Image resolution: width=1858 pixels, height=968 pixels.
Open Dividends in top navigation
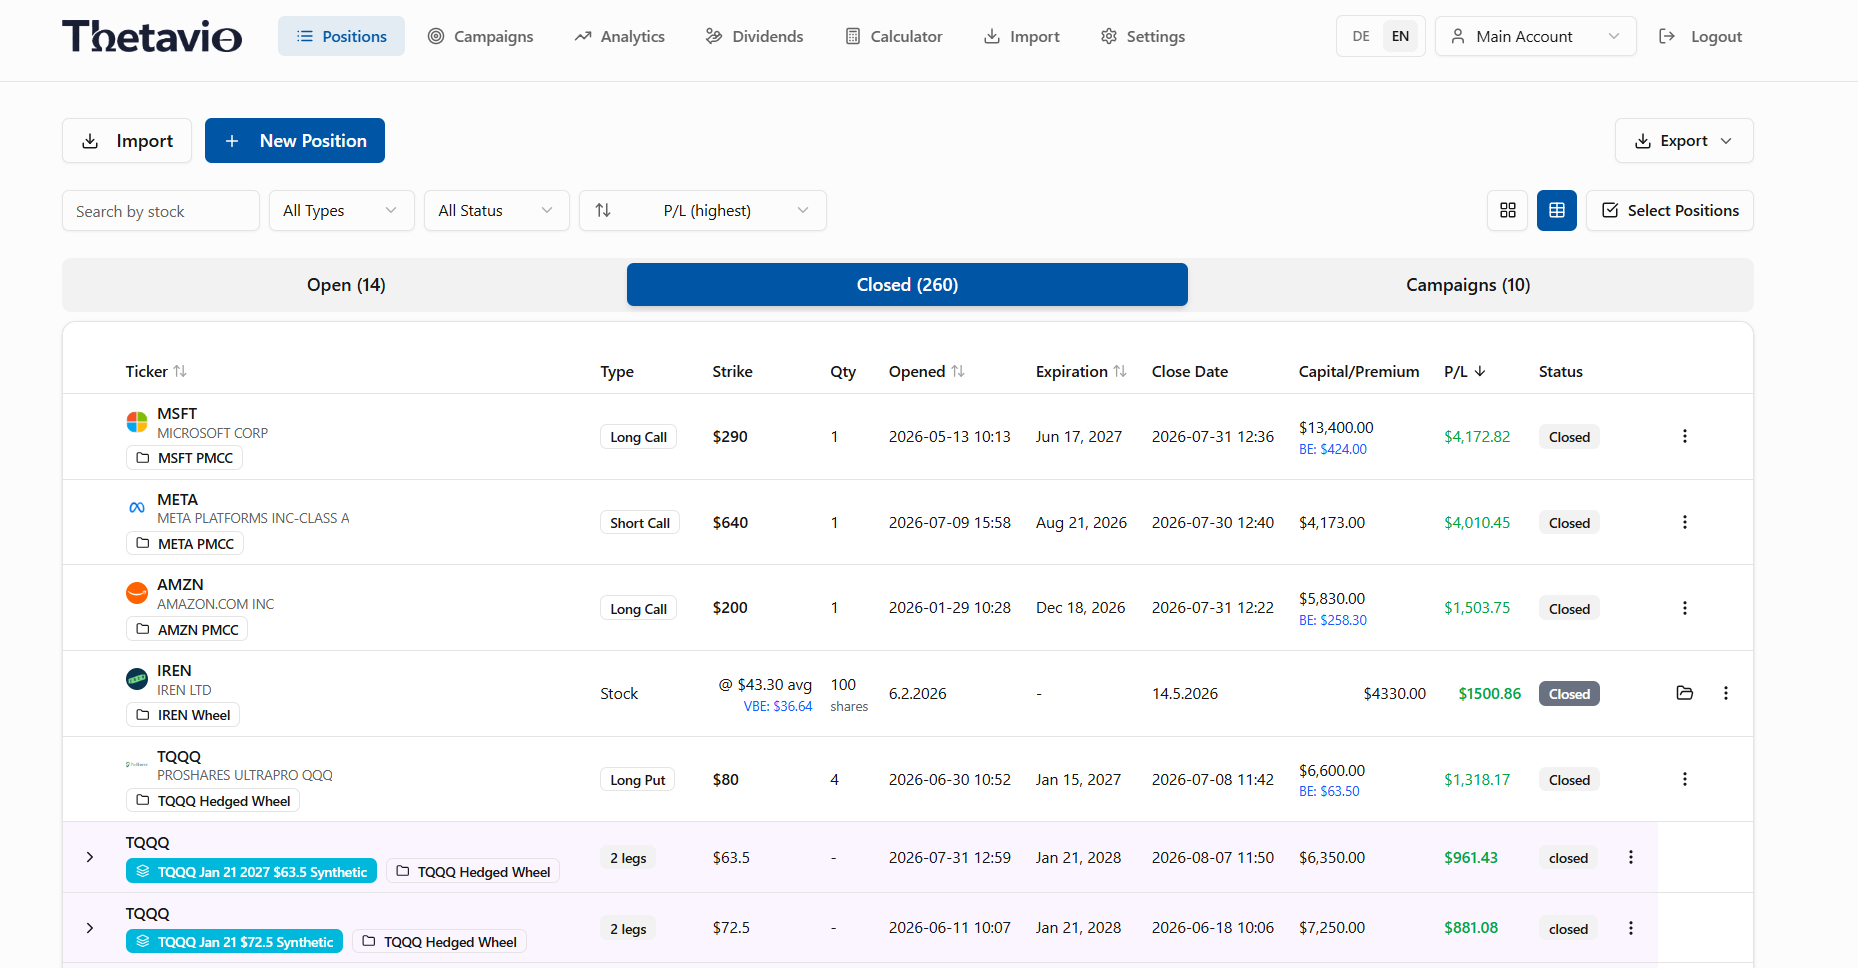tap(754, 36)
